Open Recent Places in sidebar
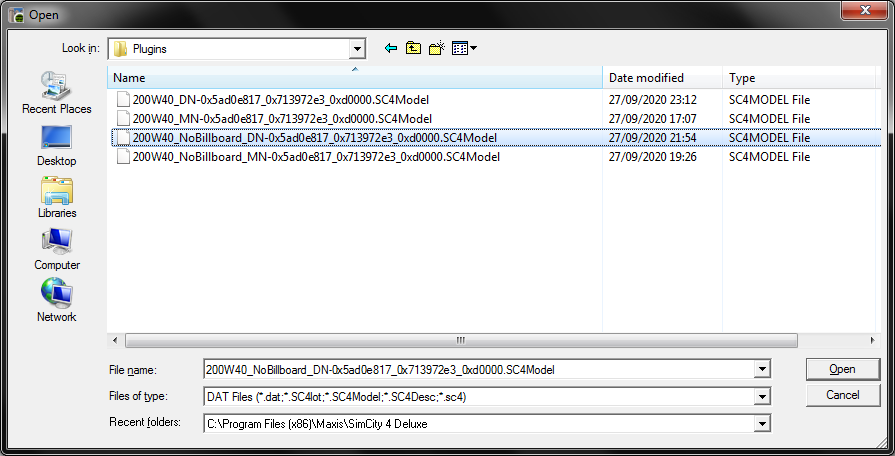The height and width of the screenshot is (456, 895). (x=57, y=92)
